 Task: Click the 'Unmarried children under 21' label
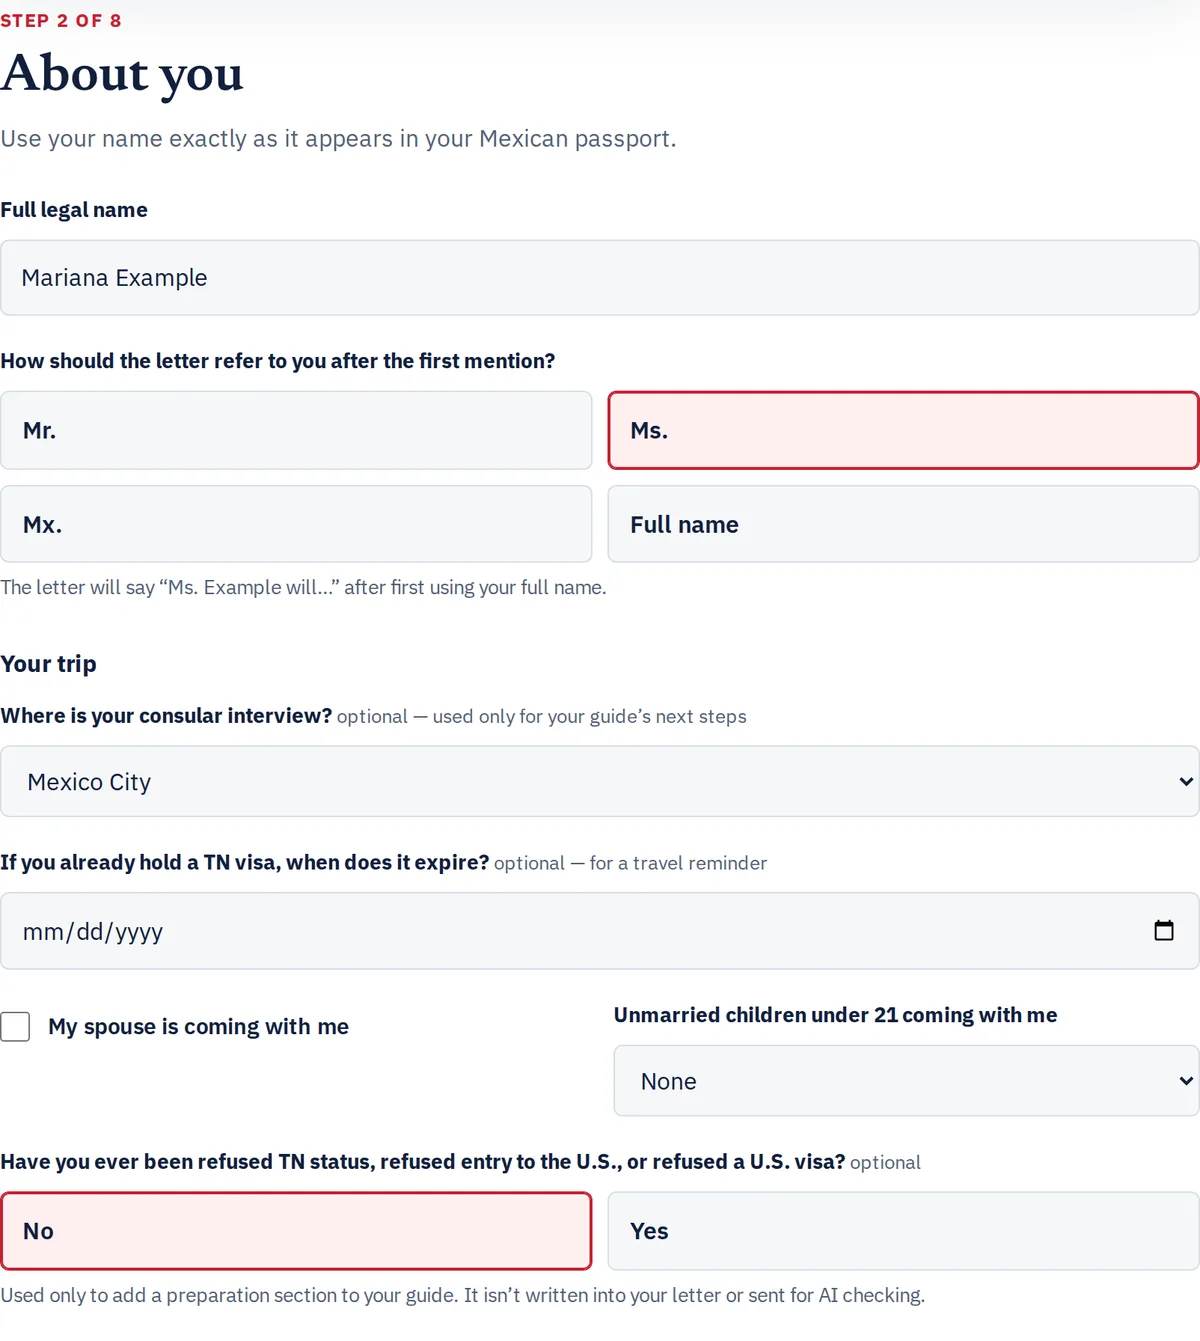[x=835, y=1015]
